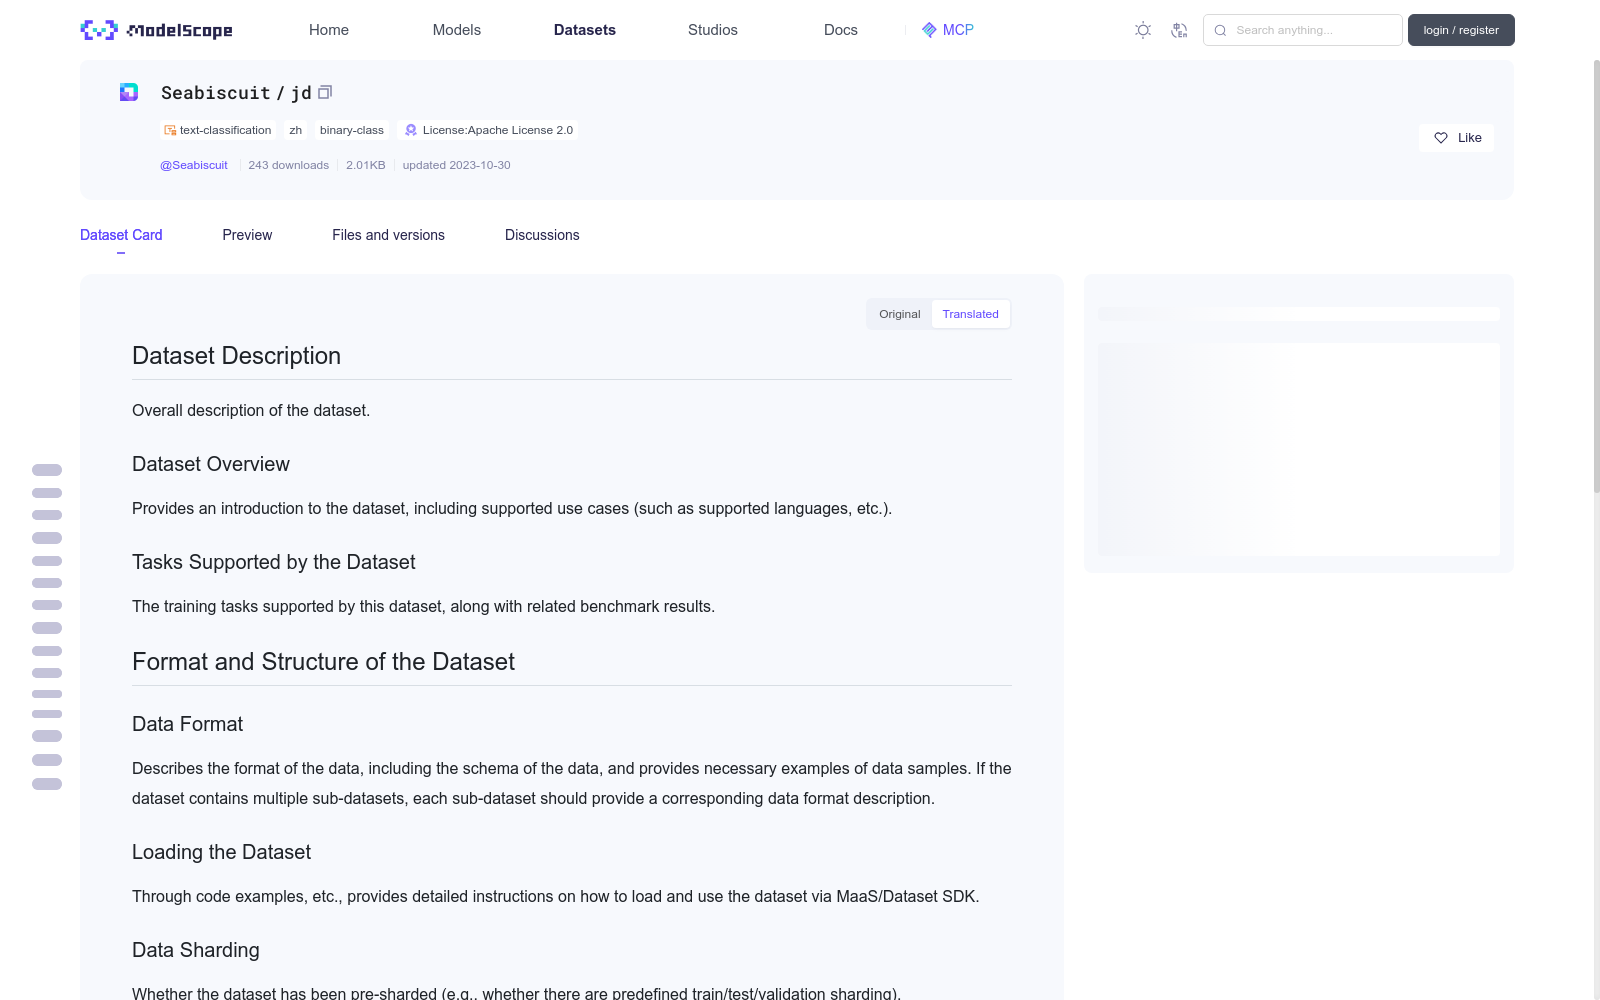Click the search magnifier icon
Image resolution: width=1600 pixels, height=1000 pixels.
pyautogui.click(x=1220, y=30)
